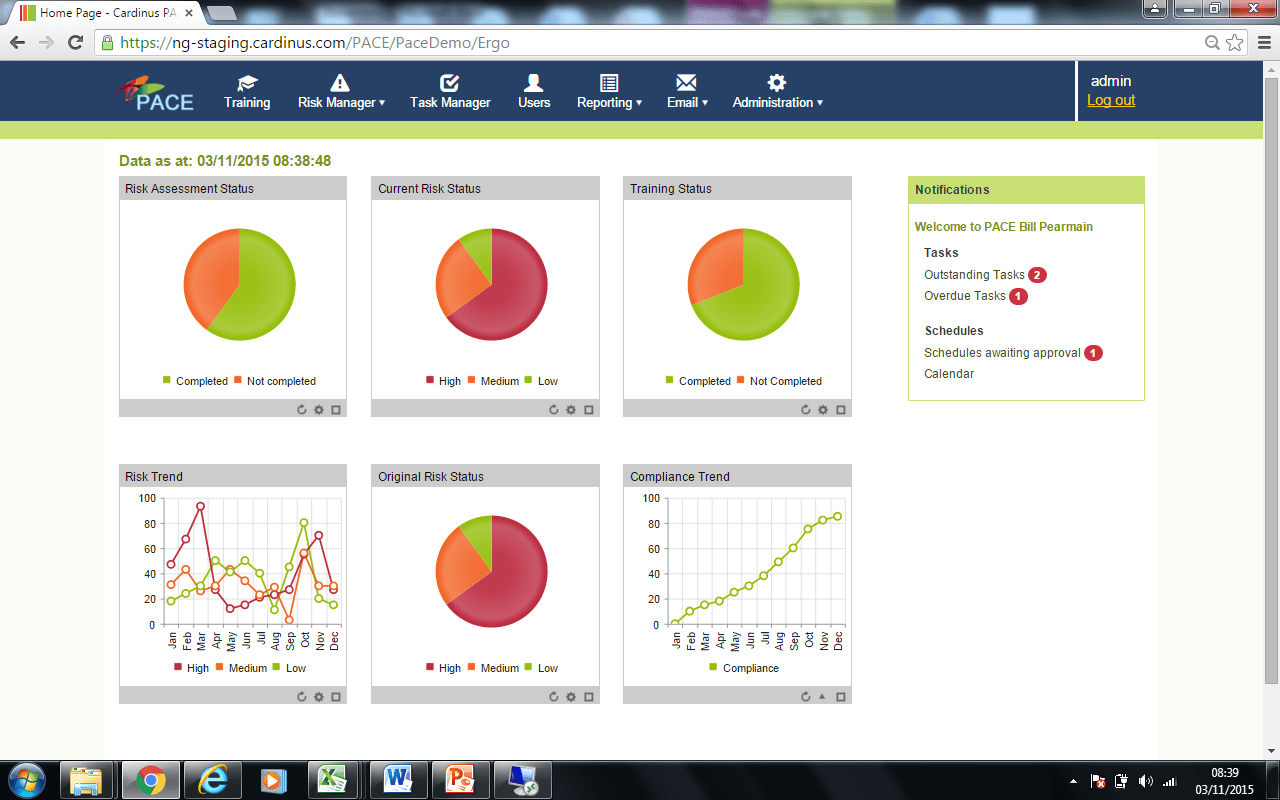Open the Administration dropdown menu
This screenshot has width=1280, height=800.
point(777,102)
